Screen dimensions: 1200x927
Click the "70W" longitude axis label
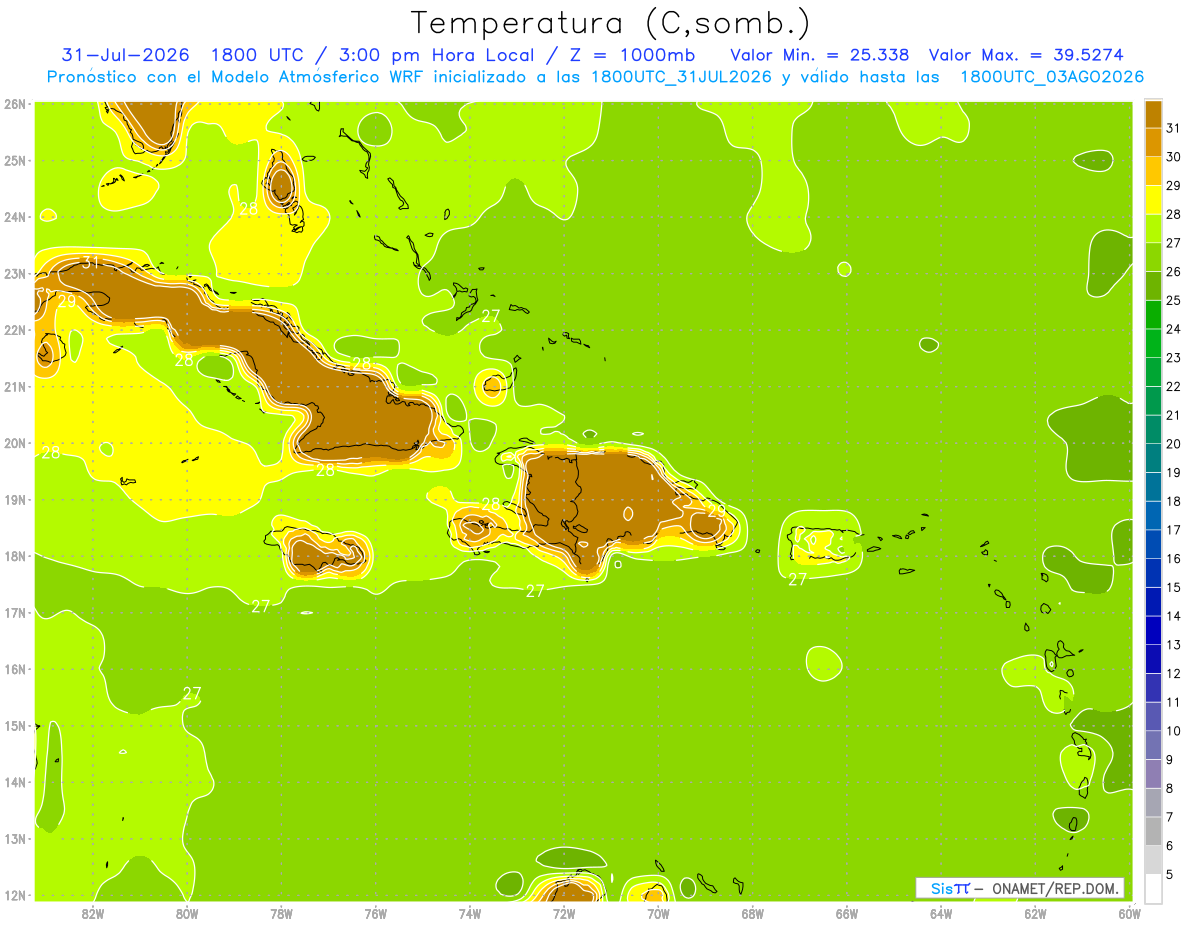pyautogui.click(x=658, y=913)
